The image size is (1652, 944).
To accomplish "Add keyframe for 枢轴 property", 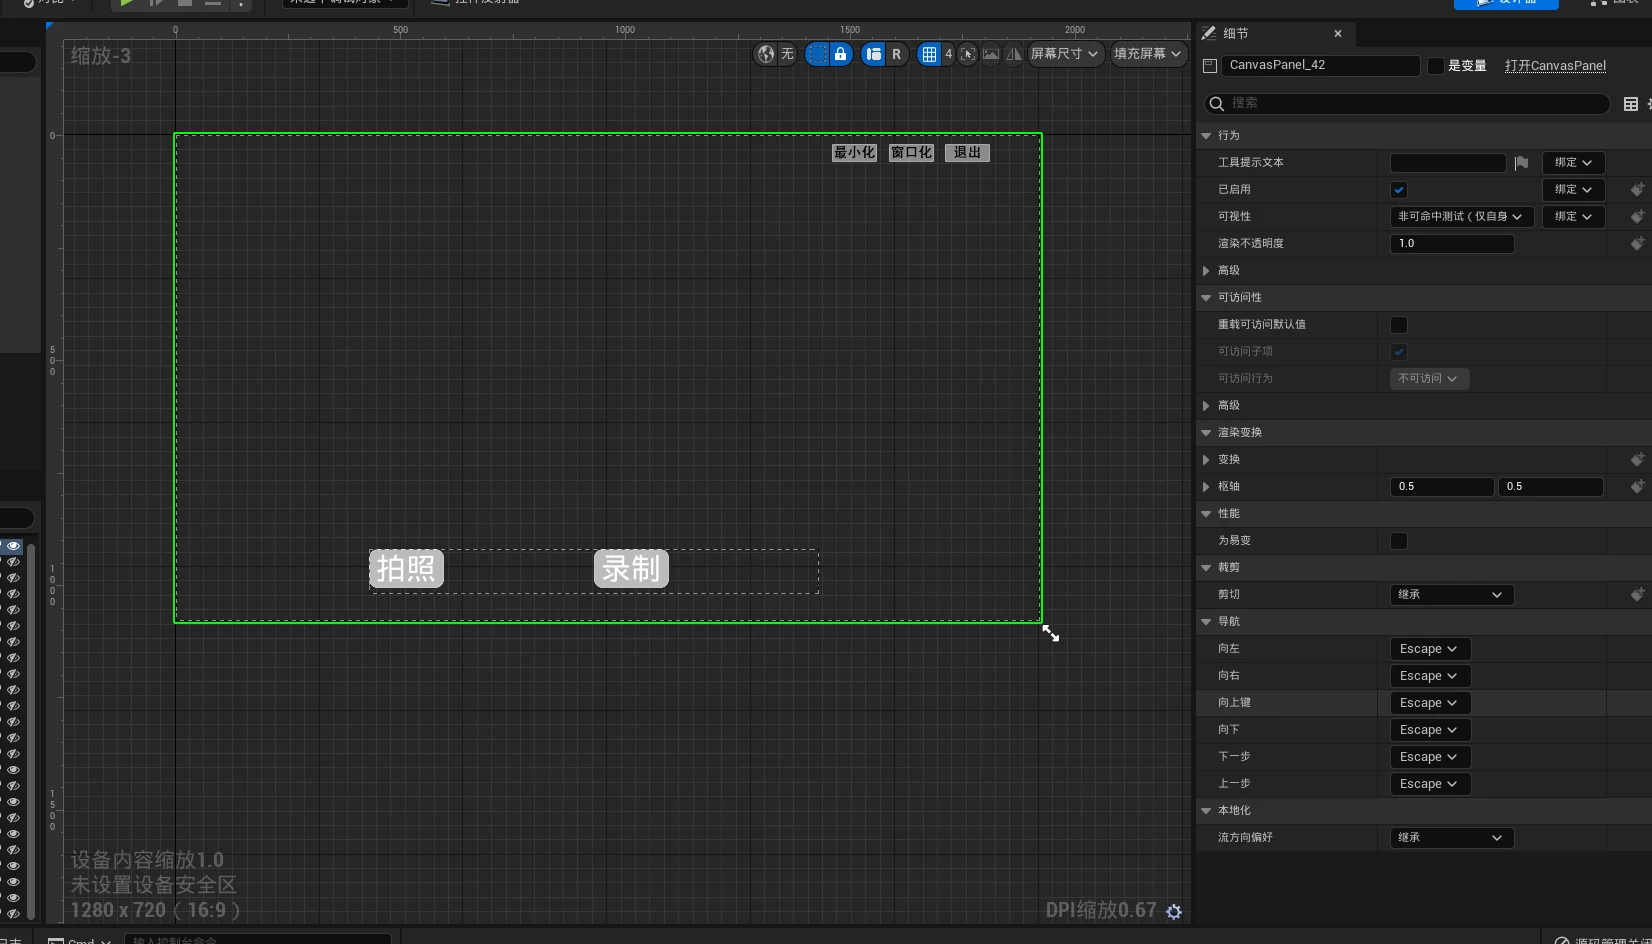I will click(1637, 486).
